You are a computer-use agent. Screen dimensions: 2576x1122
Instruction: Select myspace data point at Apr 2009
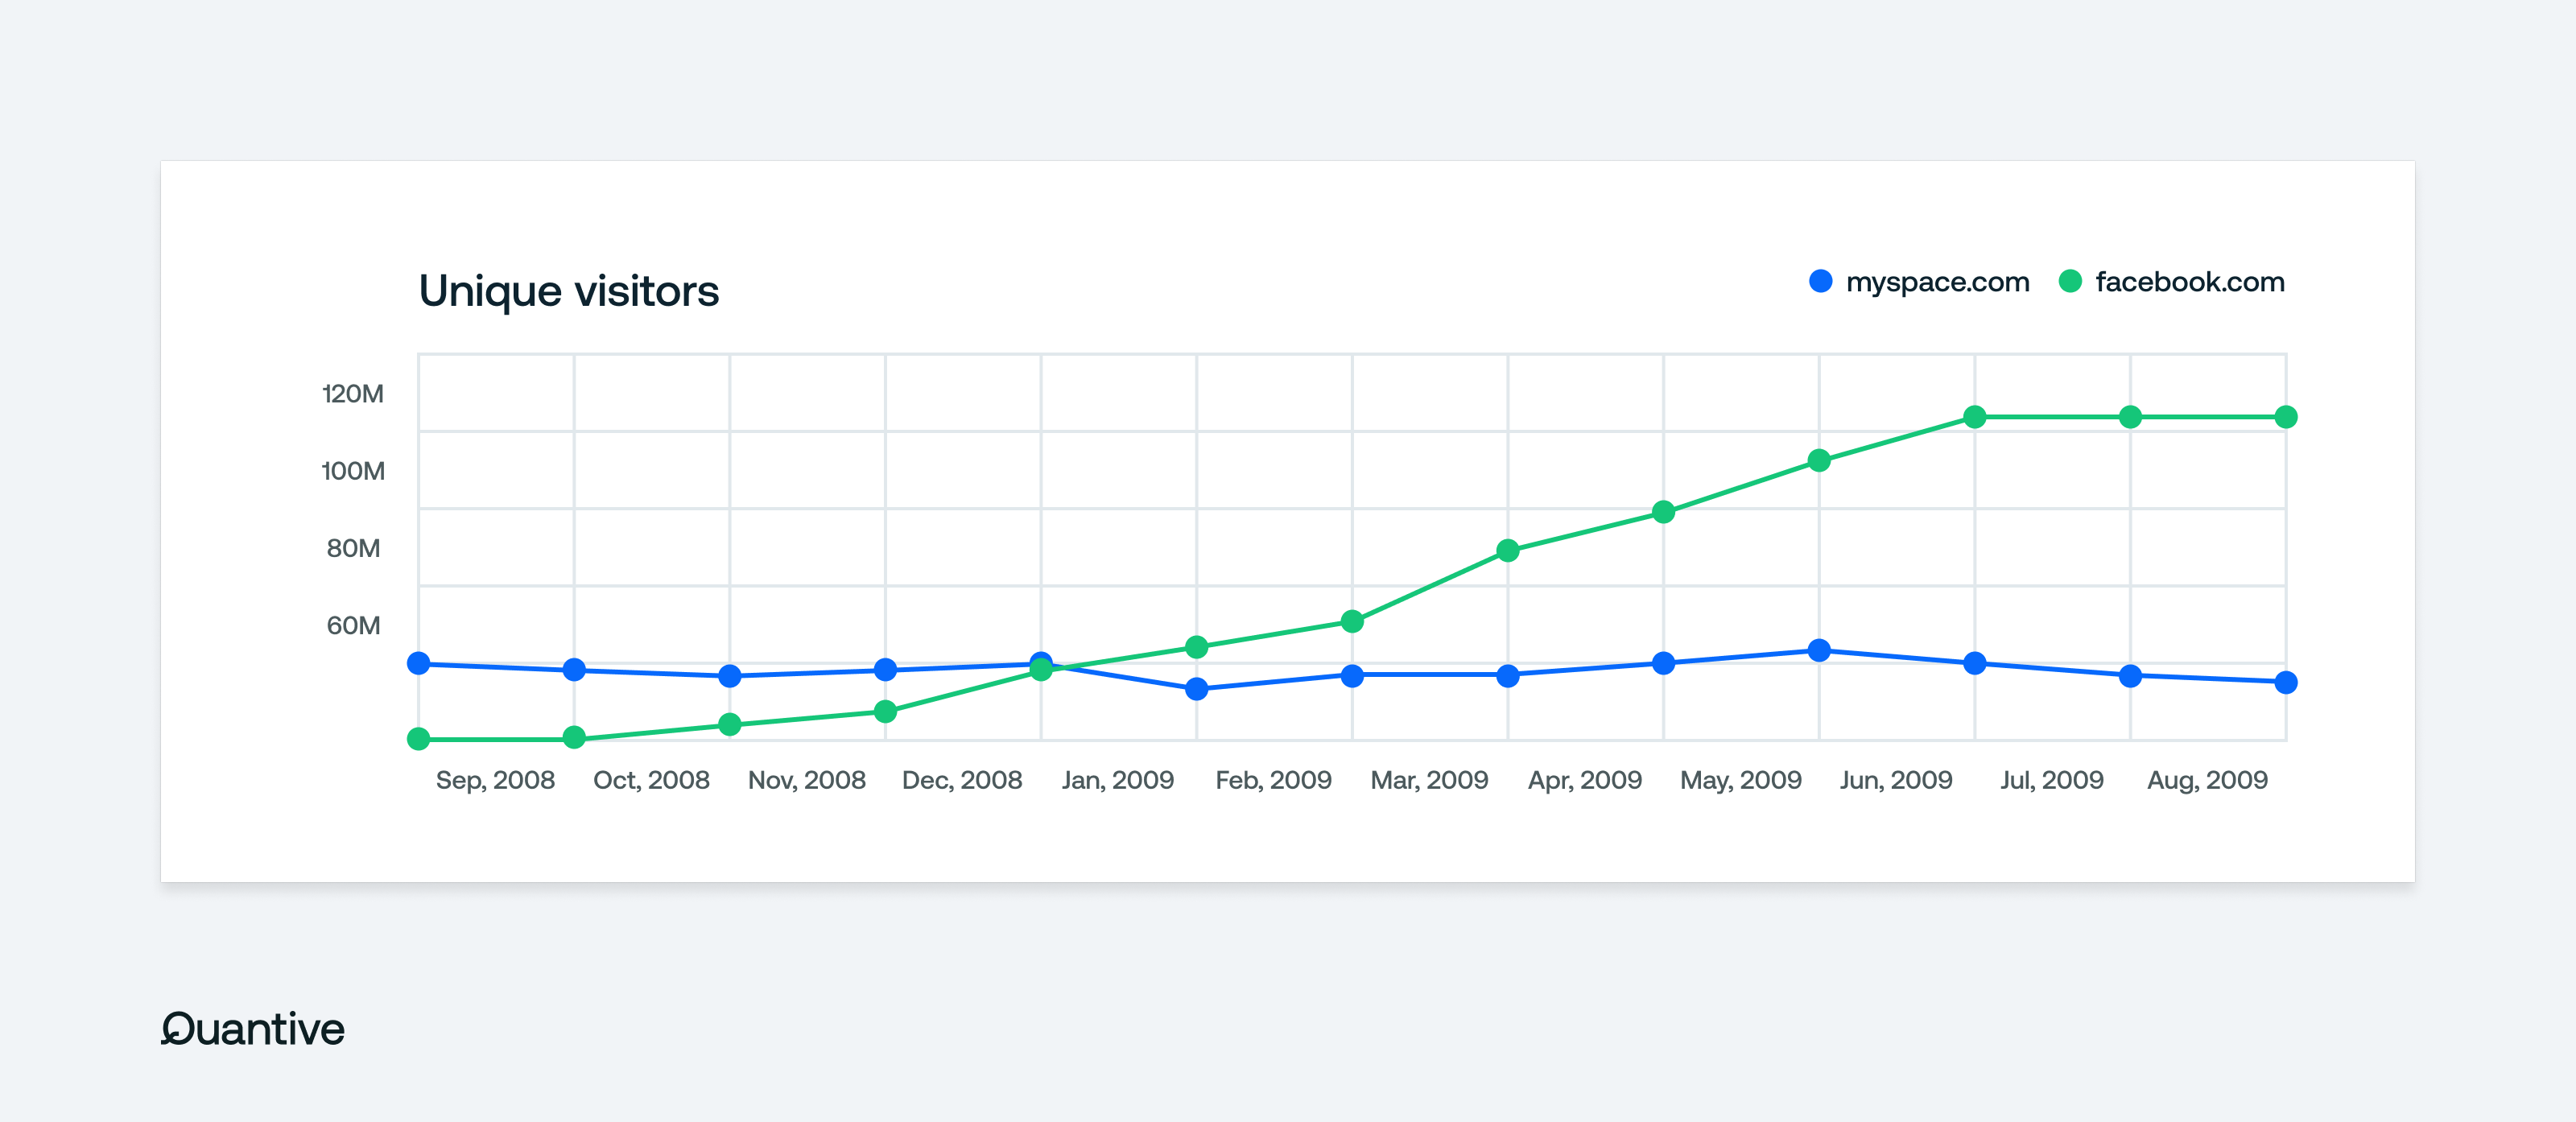coord(1508,675)
